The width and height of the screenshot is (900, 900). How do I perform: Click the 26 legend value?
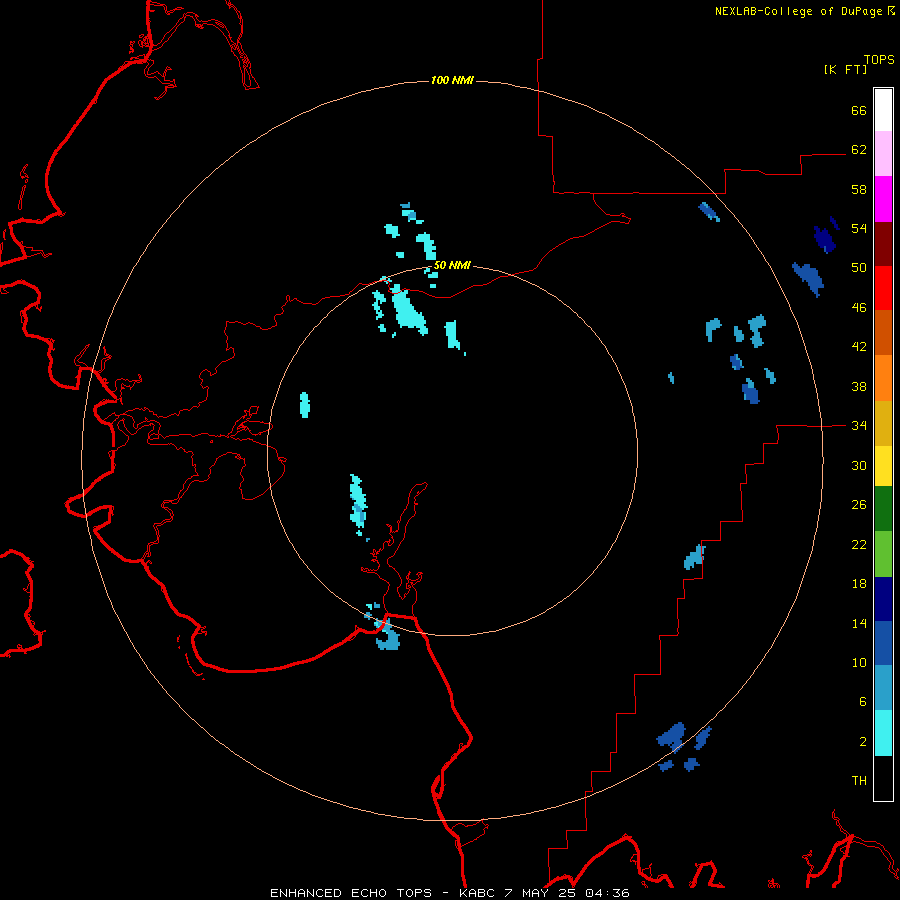pos(859,505)
